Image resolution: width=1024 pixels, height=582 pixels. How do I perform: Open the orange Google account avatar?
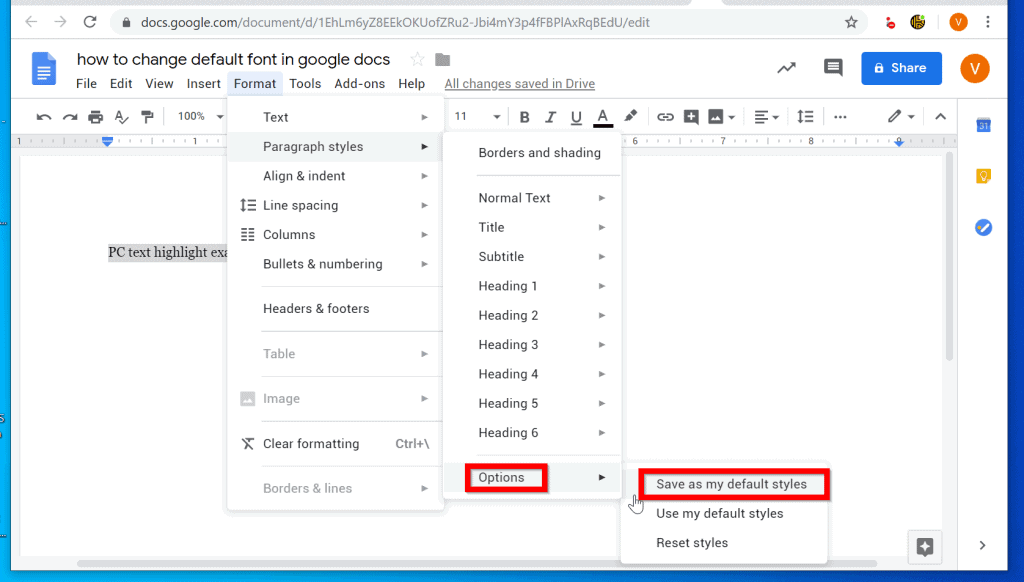point(974,68)
